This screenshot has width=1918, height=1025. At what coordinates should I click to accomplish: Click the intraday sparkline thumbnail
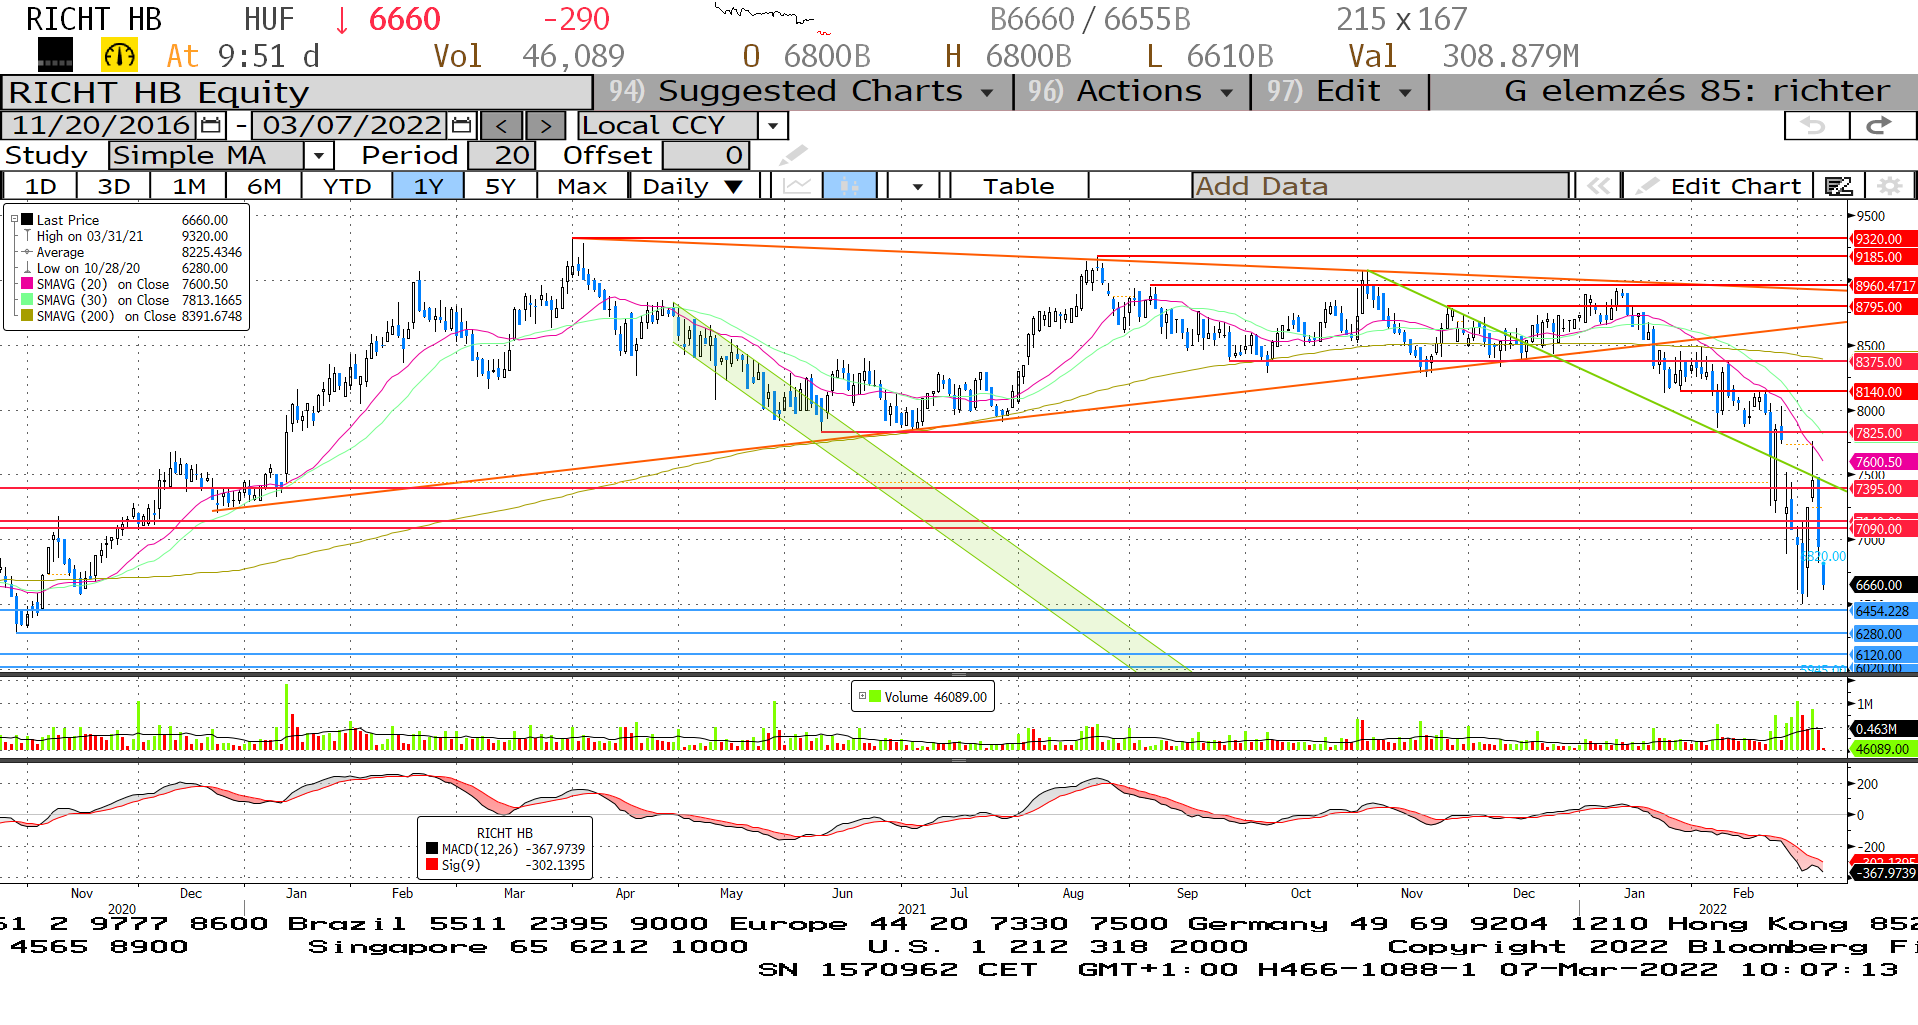[770, 17]
